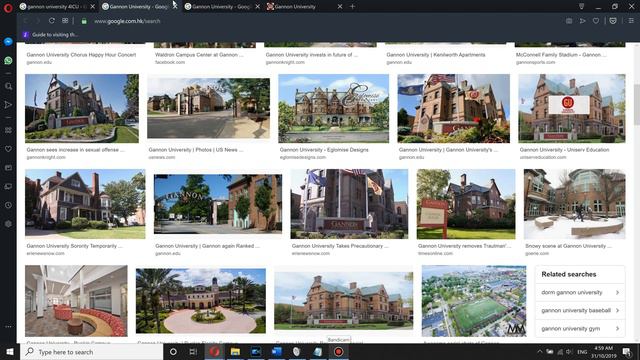Open File Explorer from taskbar
This screenshot has height=360, width=640.
point(235,352)
